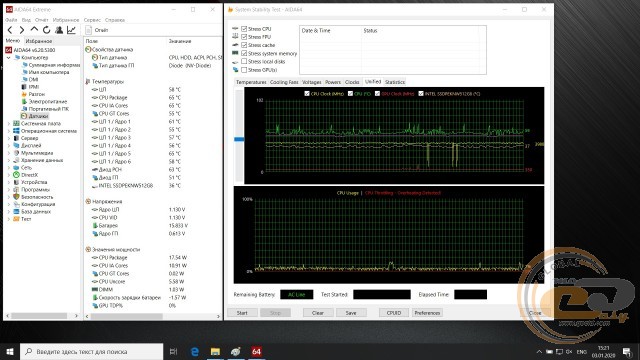Select Суммарная информация tree item

(54, 65)
